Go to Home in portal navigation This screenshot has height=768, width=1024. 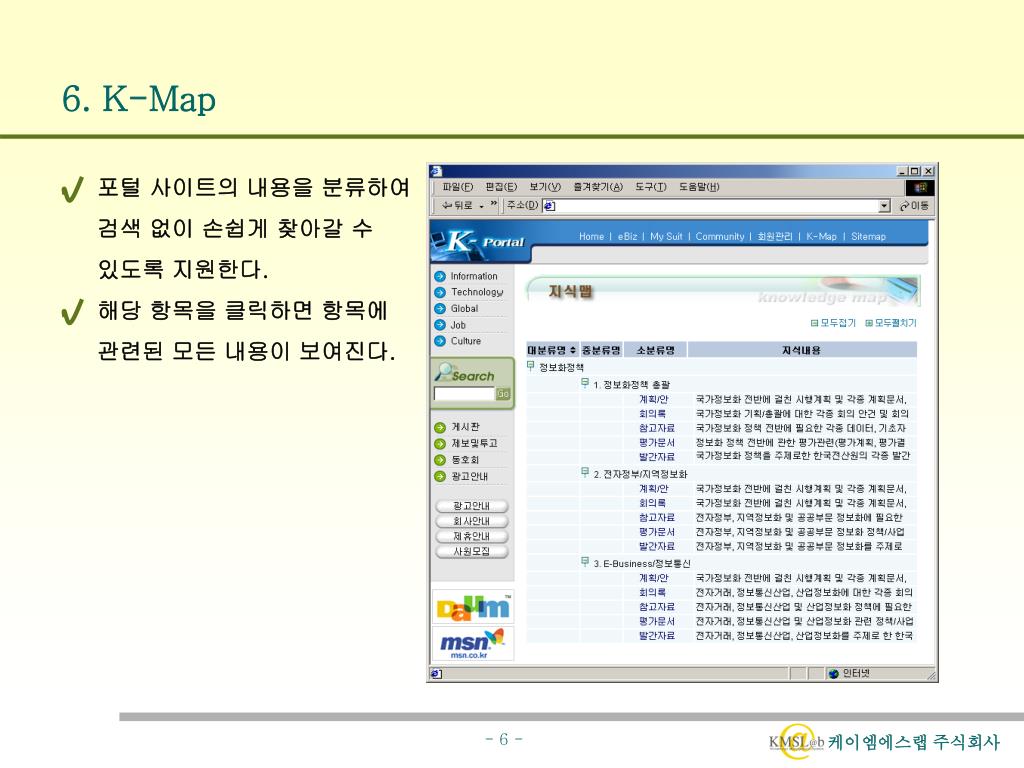(x=591, y=236)
